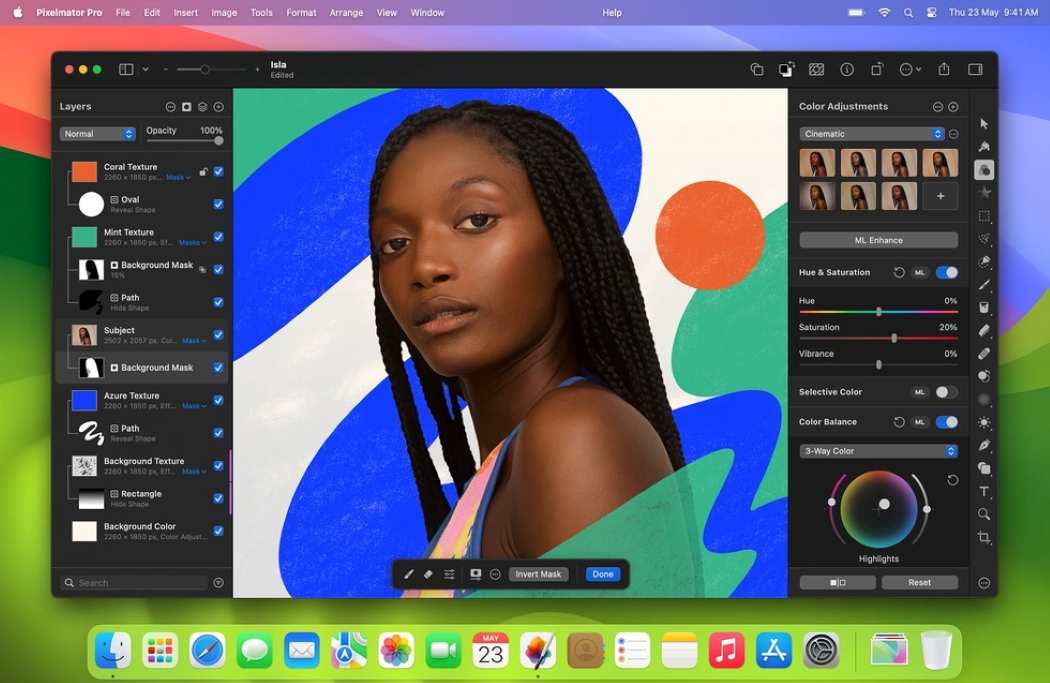Click the layers search field

[x=135, y=581]
